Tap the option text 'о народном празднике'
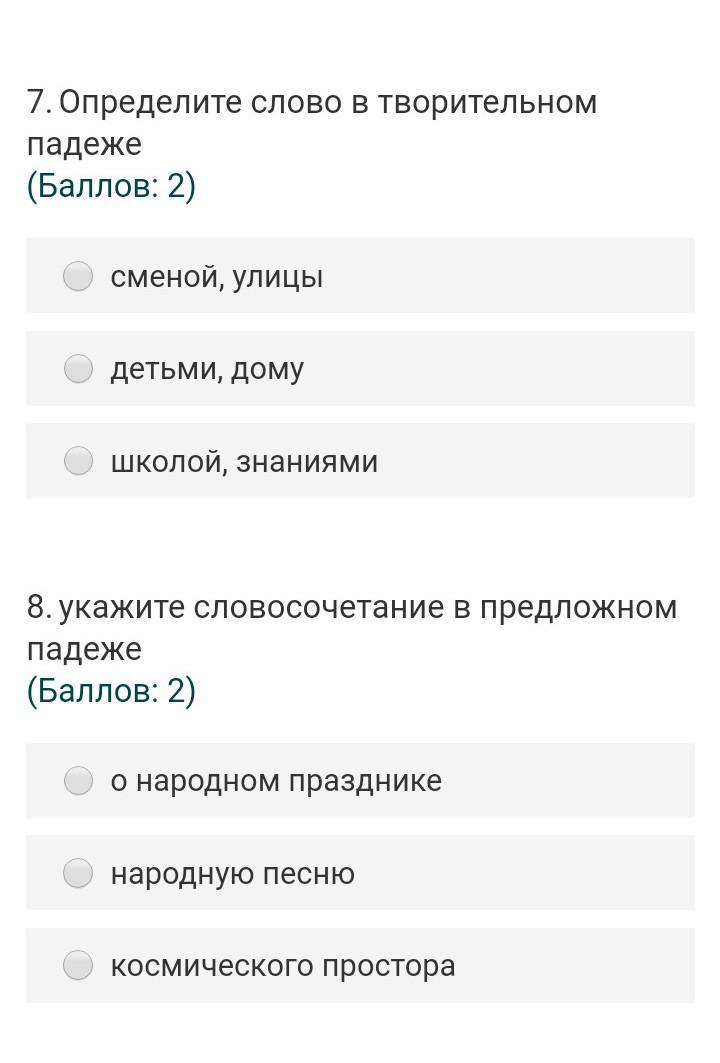 276,781
